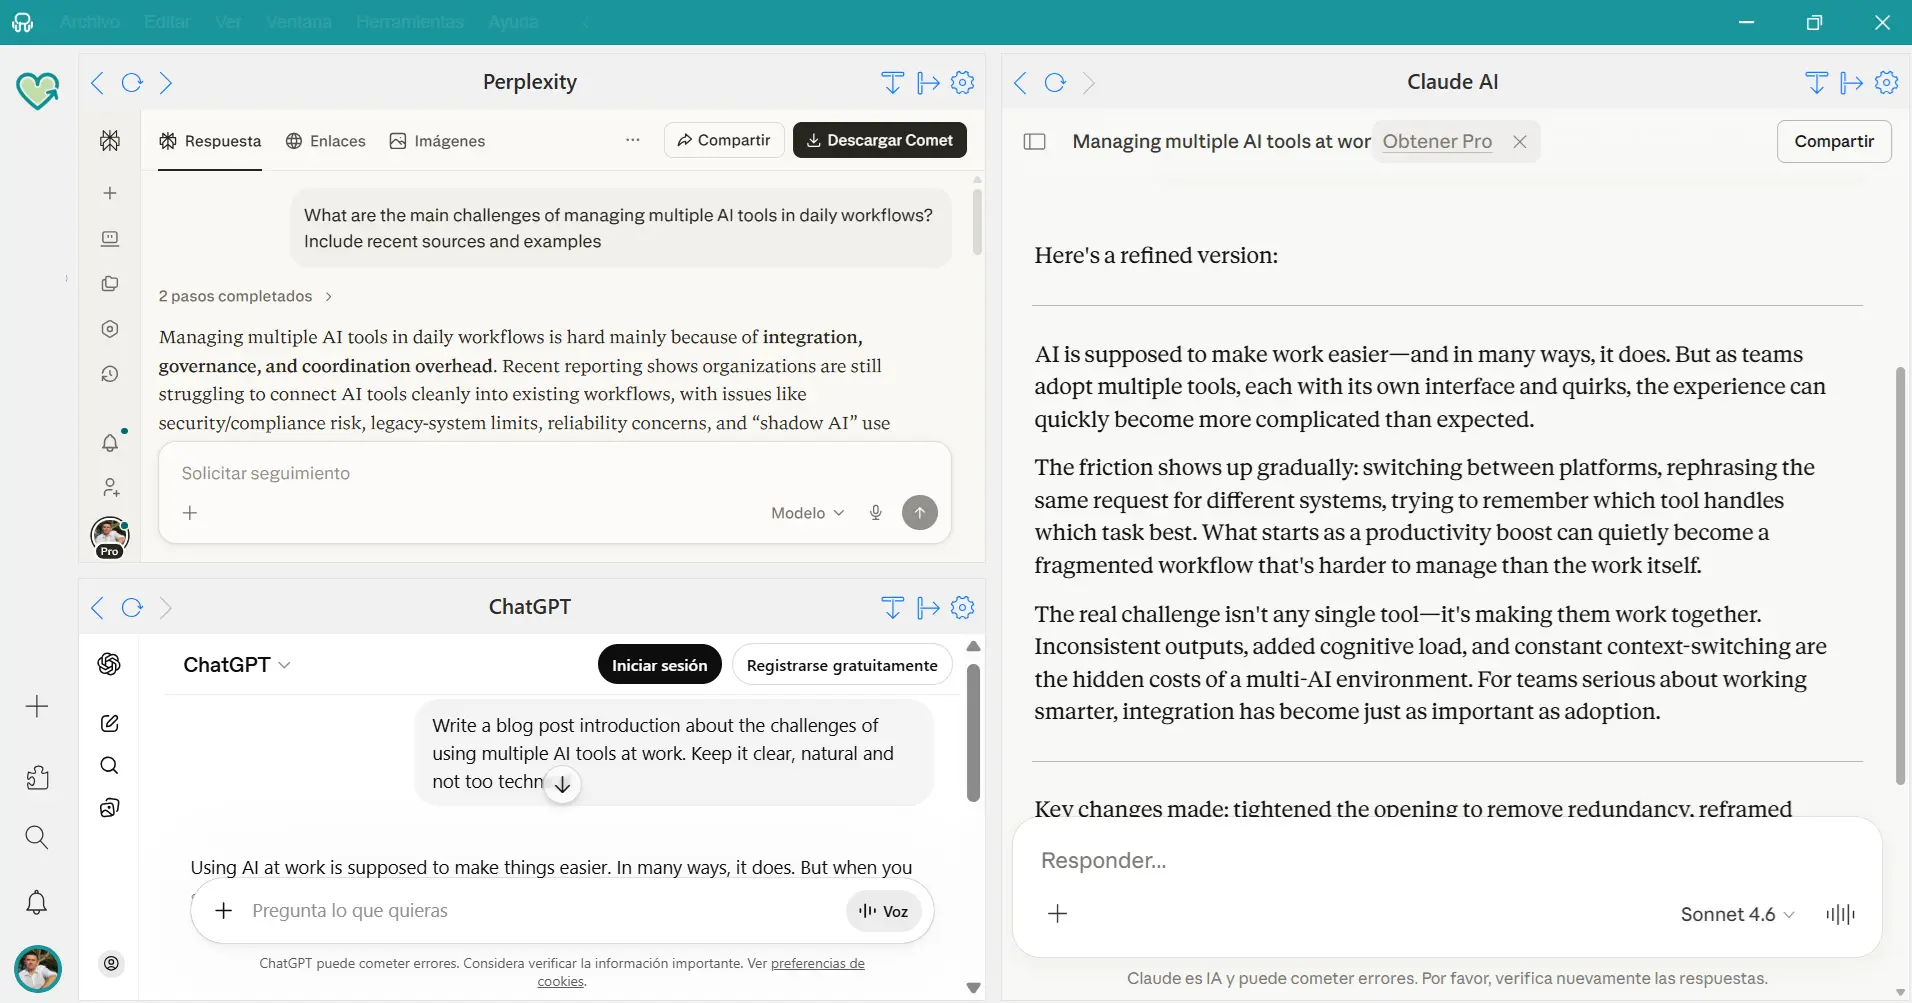Reload the Perplexity panel
The height and width of the screenshot is (1003, 1912).
pyautogui.click(x=132, y=83)
